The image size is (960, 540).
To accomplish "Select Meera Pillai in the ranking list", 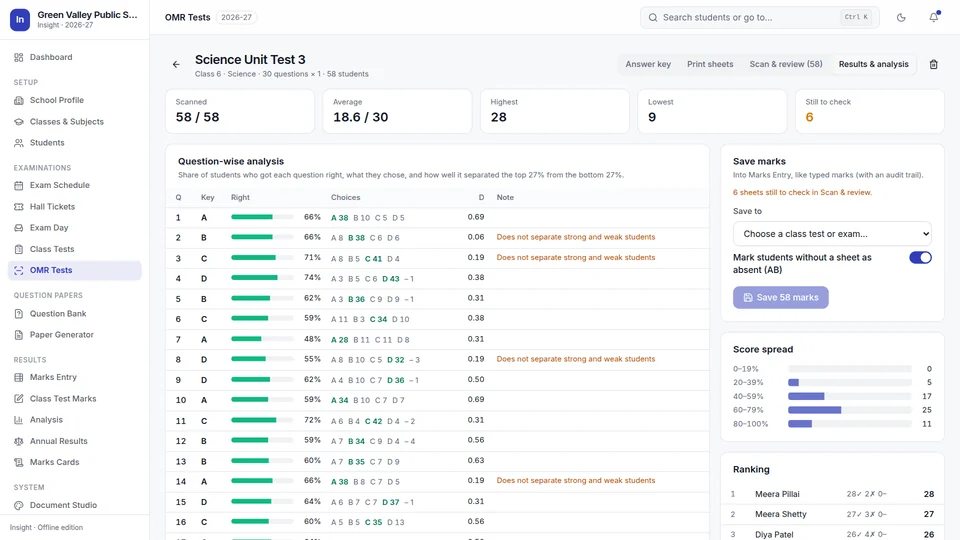I will (832, 494).
